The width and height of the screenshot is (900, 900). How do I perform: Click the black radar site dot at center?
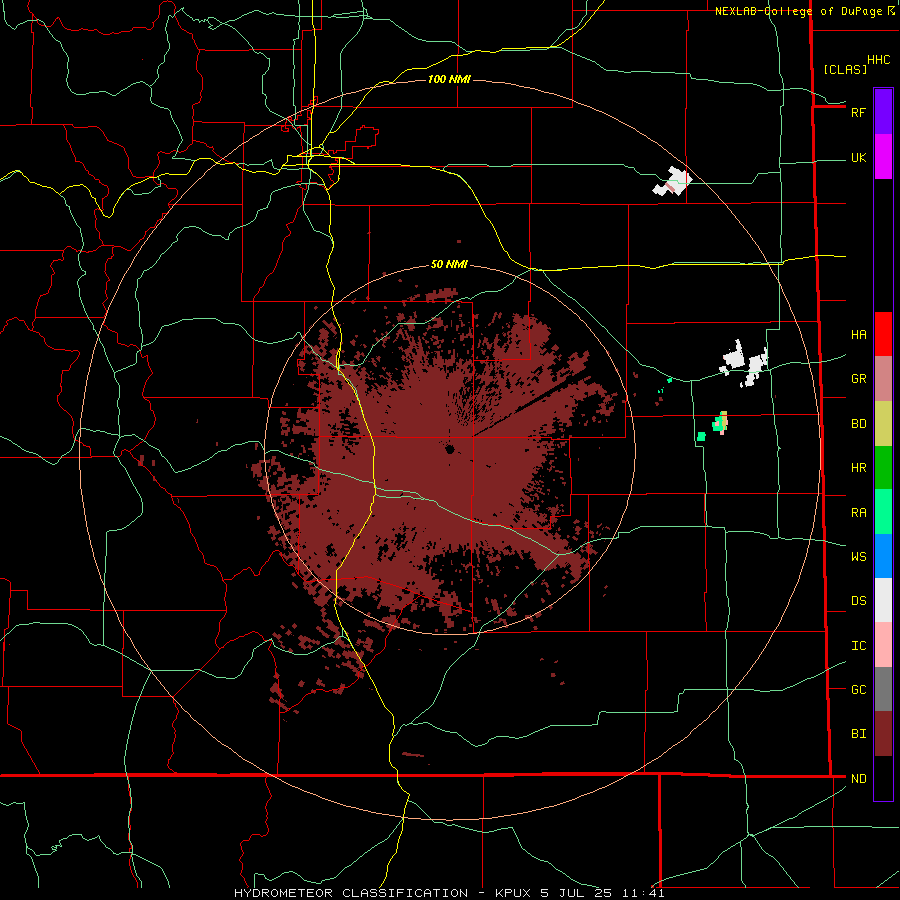click(450, 449)
